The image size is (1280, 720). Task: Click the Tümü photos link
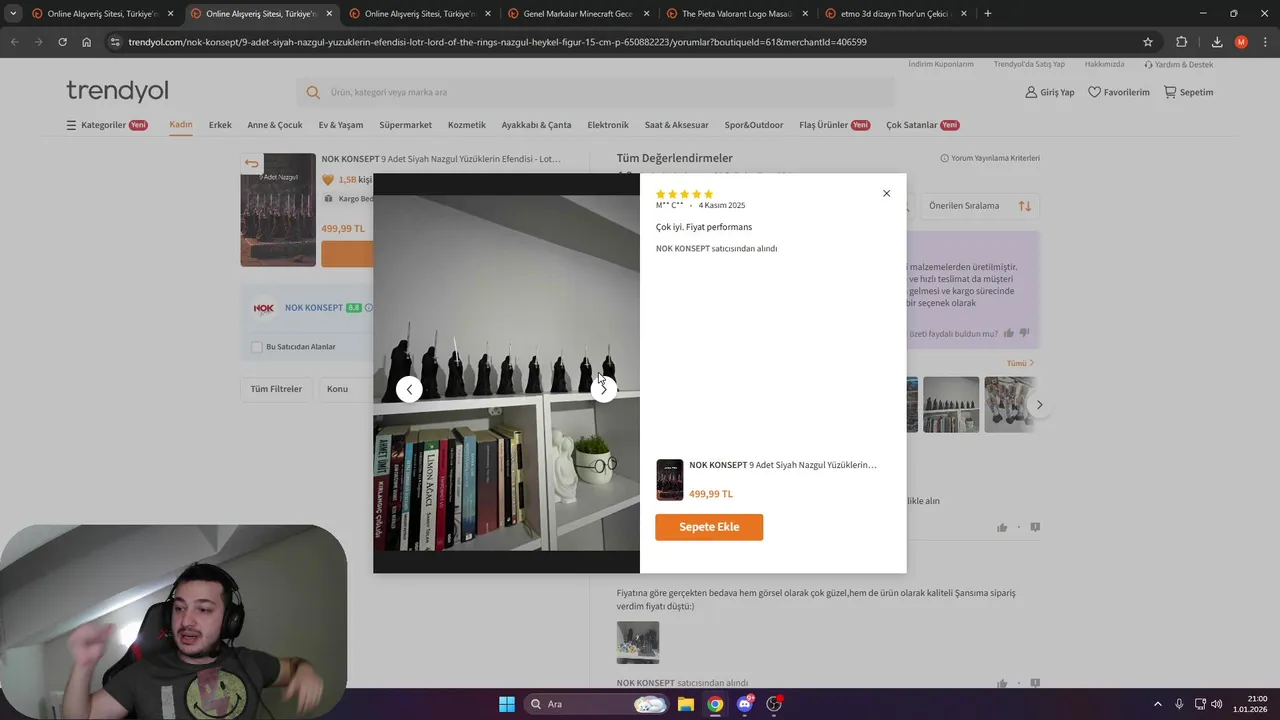tap(1020, 363)
